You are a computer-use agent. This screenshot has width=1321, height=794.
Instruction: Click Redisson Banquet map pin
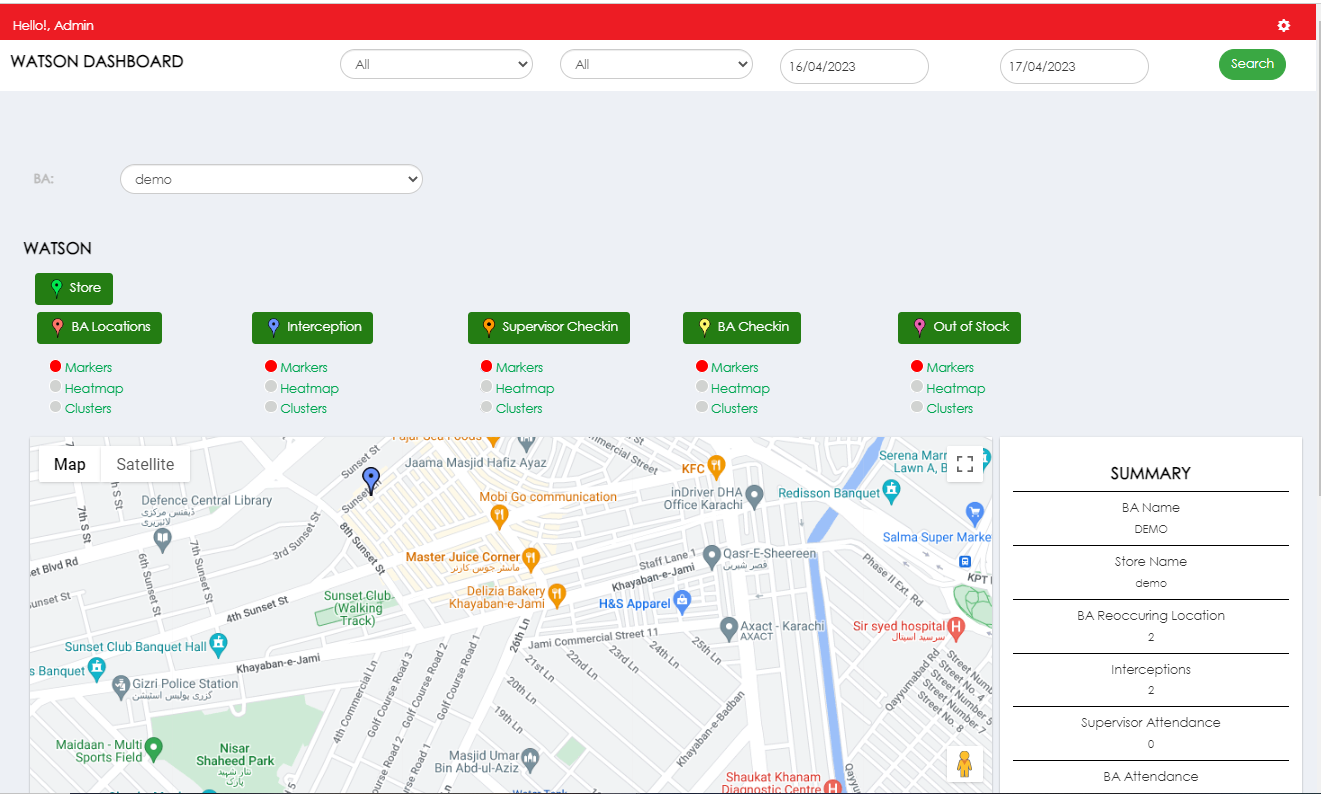click(x=893, y=491)
